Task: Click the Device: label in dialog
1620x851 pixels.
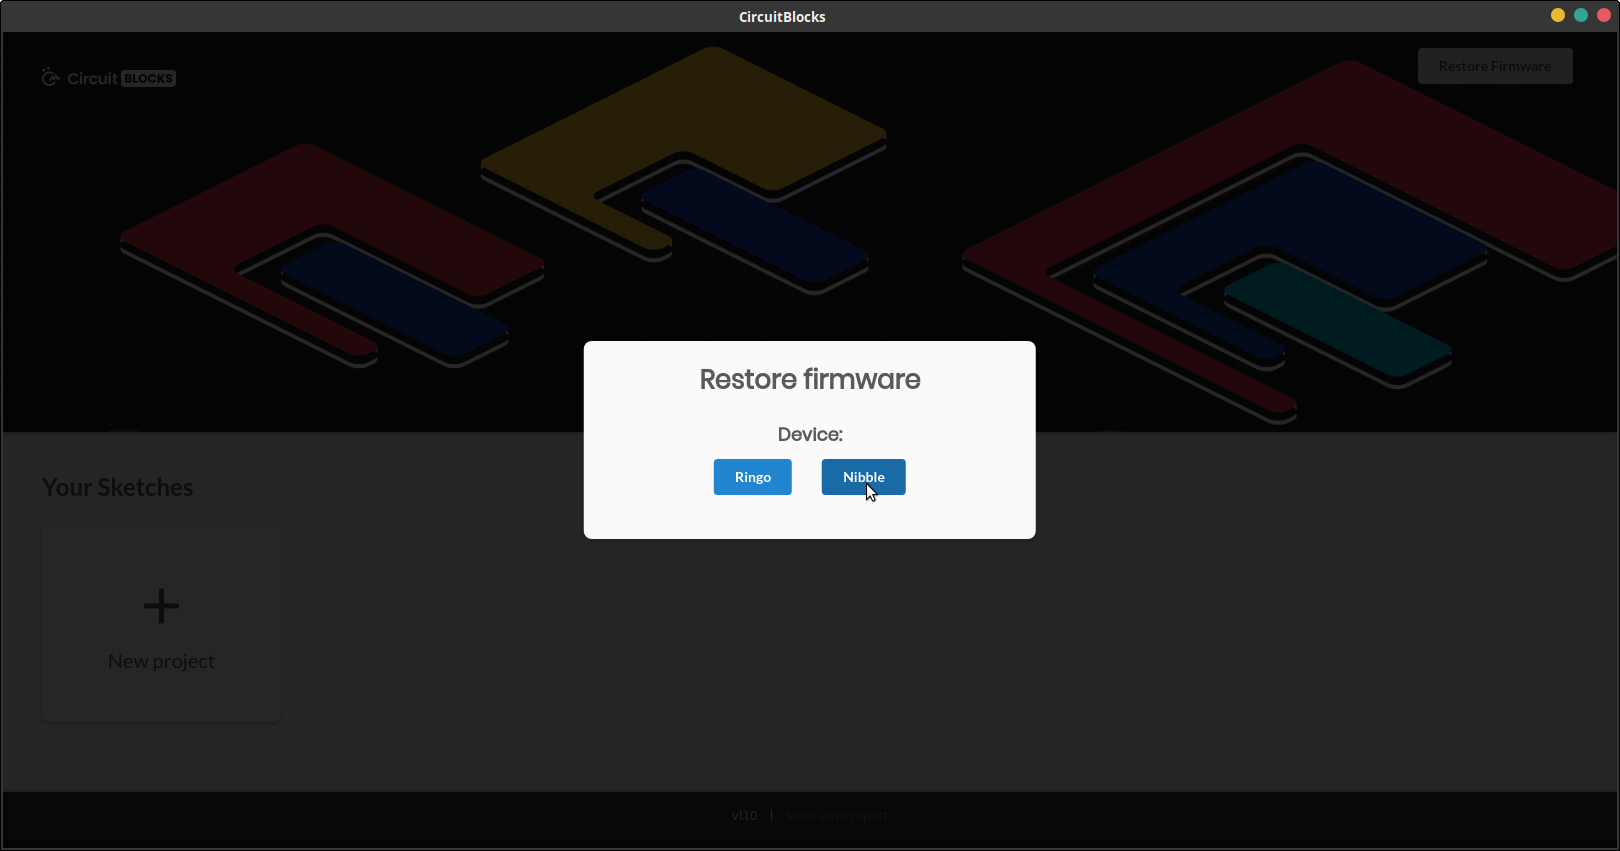Action: coord(810,434)
